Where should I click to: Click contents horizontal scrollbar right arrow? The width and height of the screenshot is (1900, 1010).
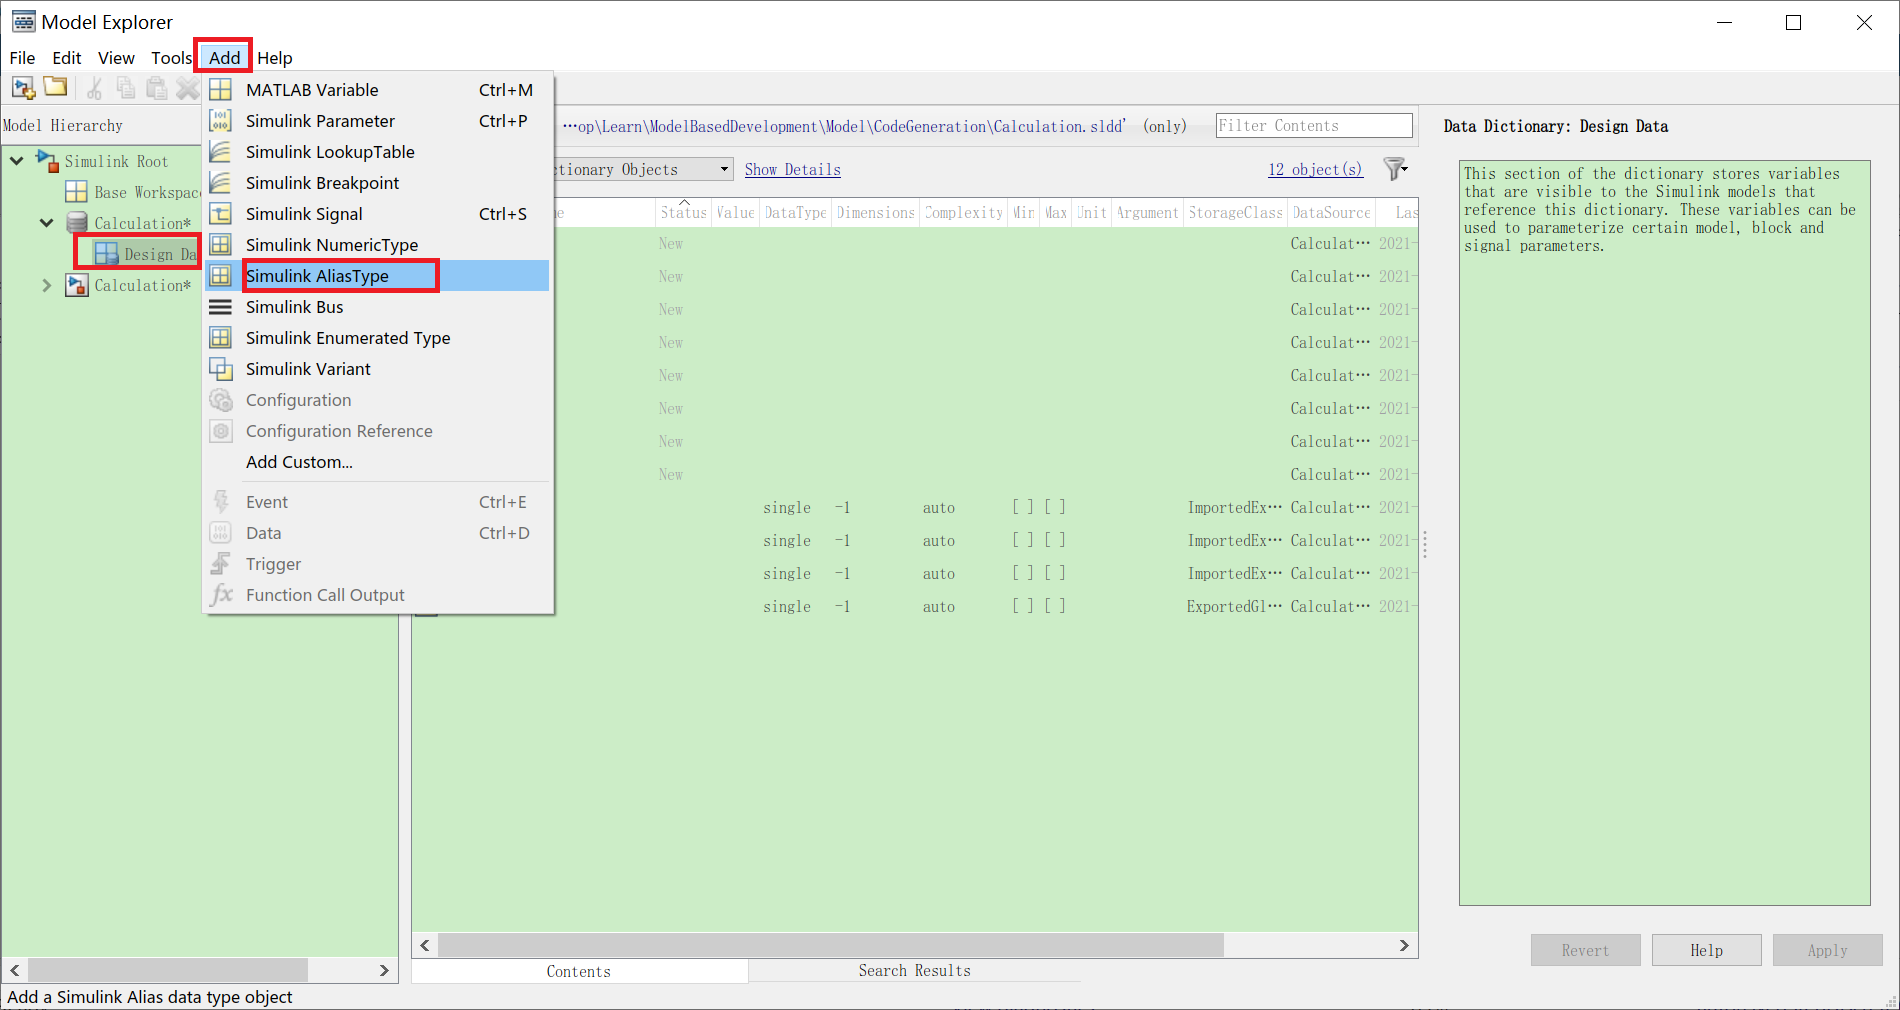(1404, 945)
